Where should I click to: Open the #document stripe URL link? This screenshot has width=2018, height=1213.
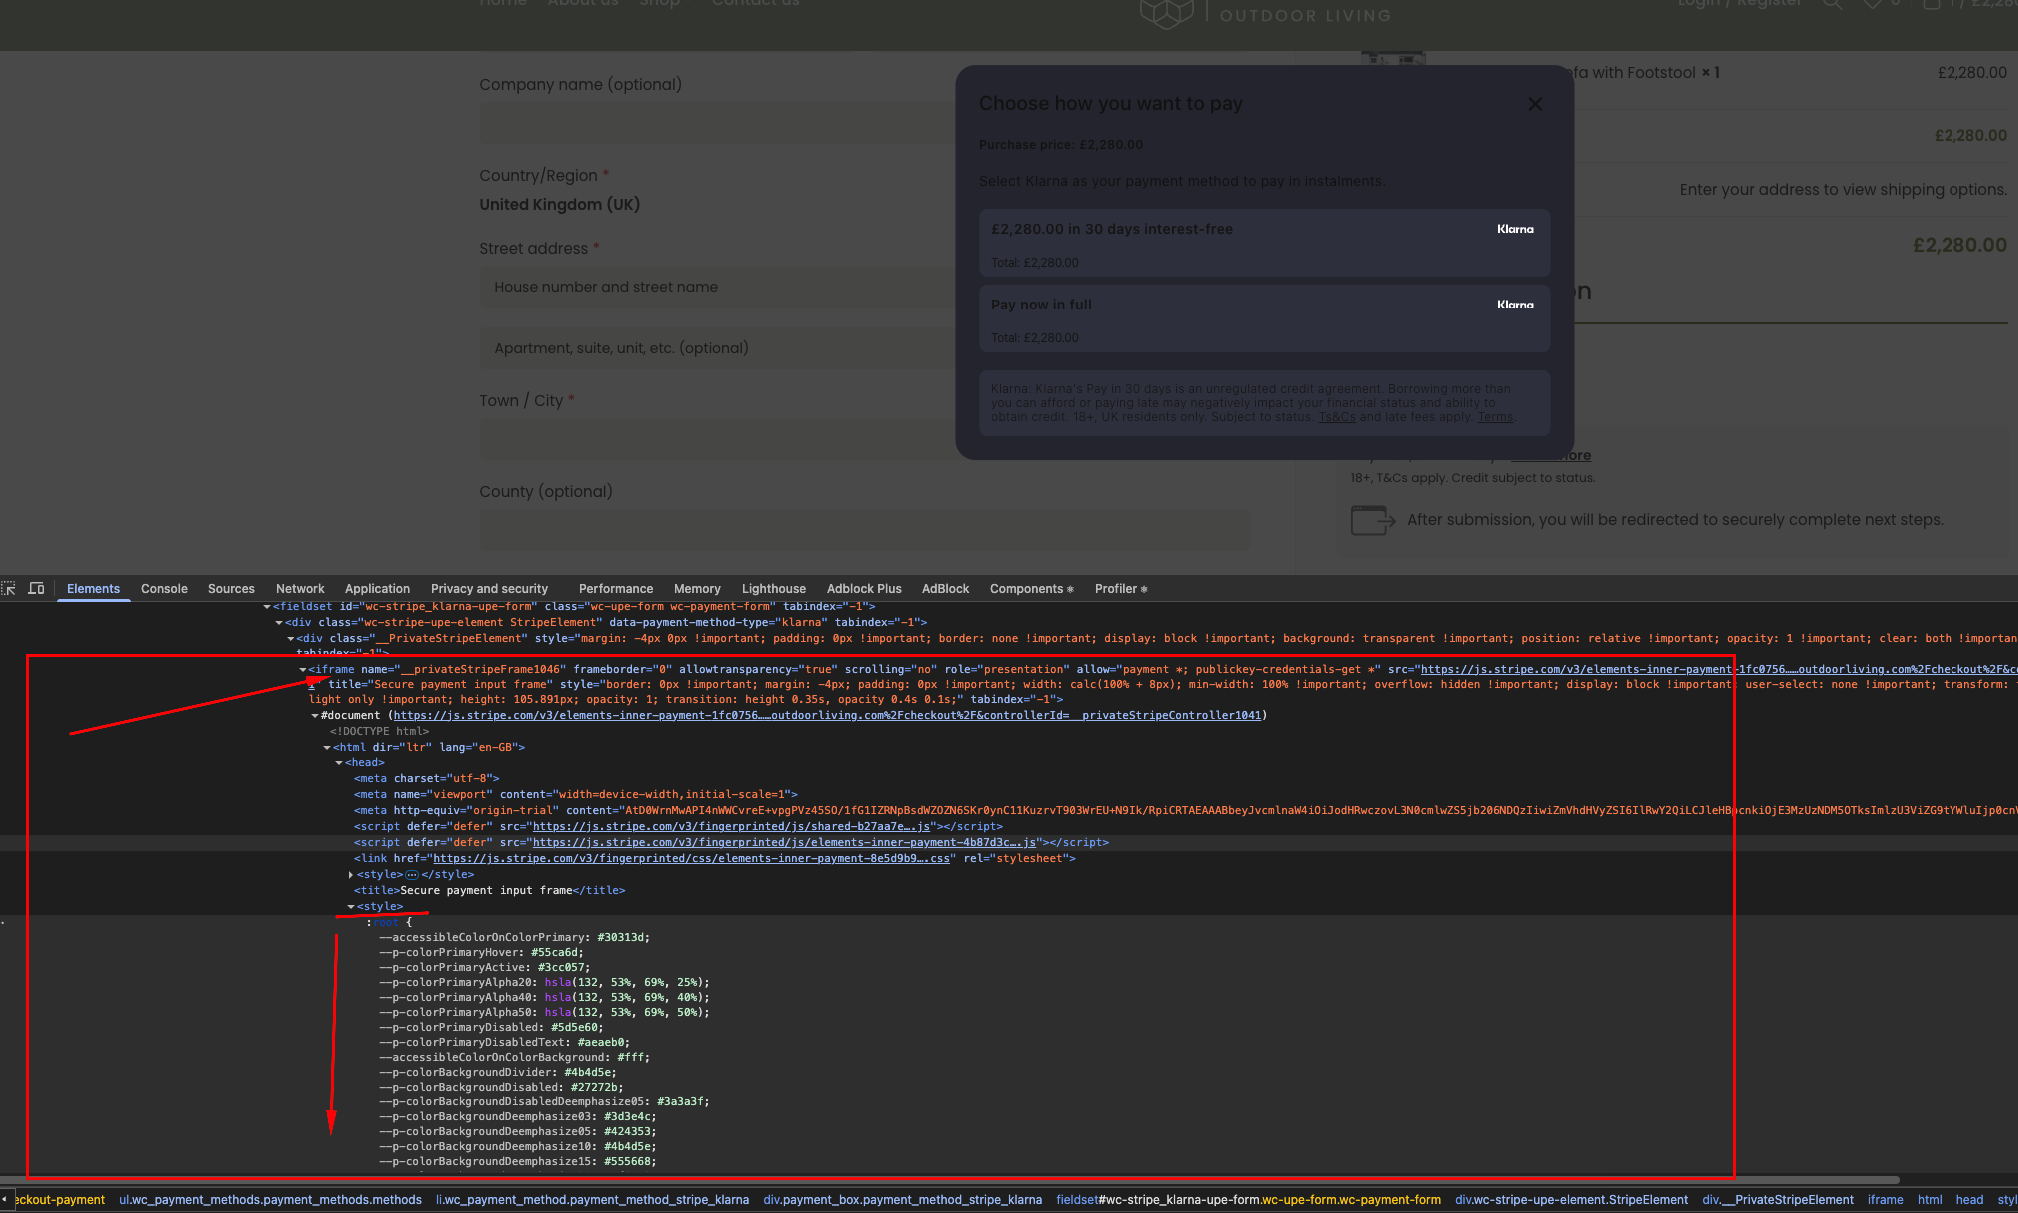pyautogui.click(x=827, y=716)
